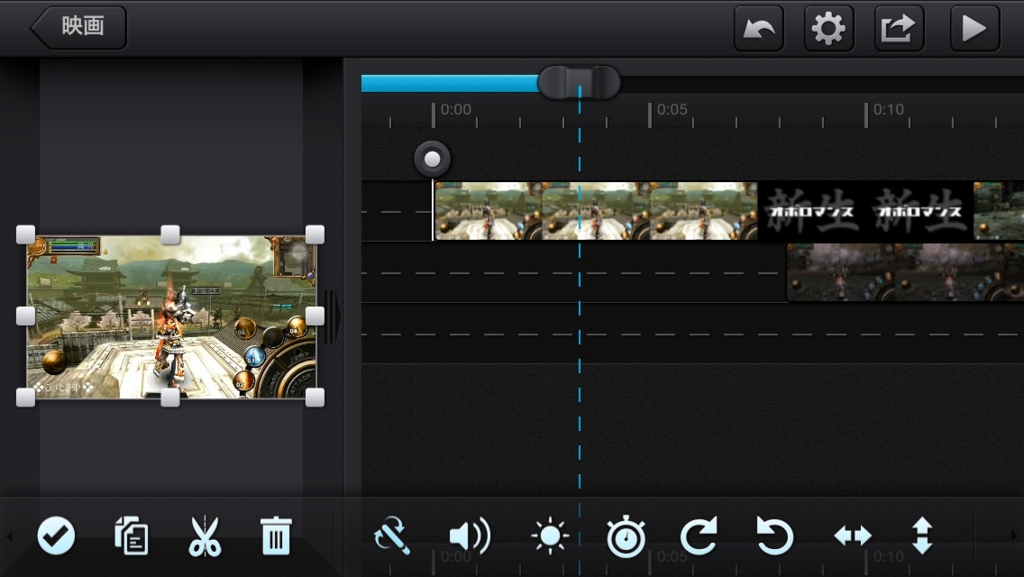
Task: Click the top-right resize handle of preview
Action: 315,234
